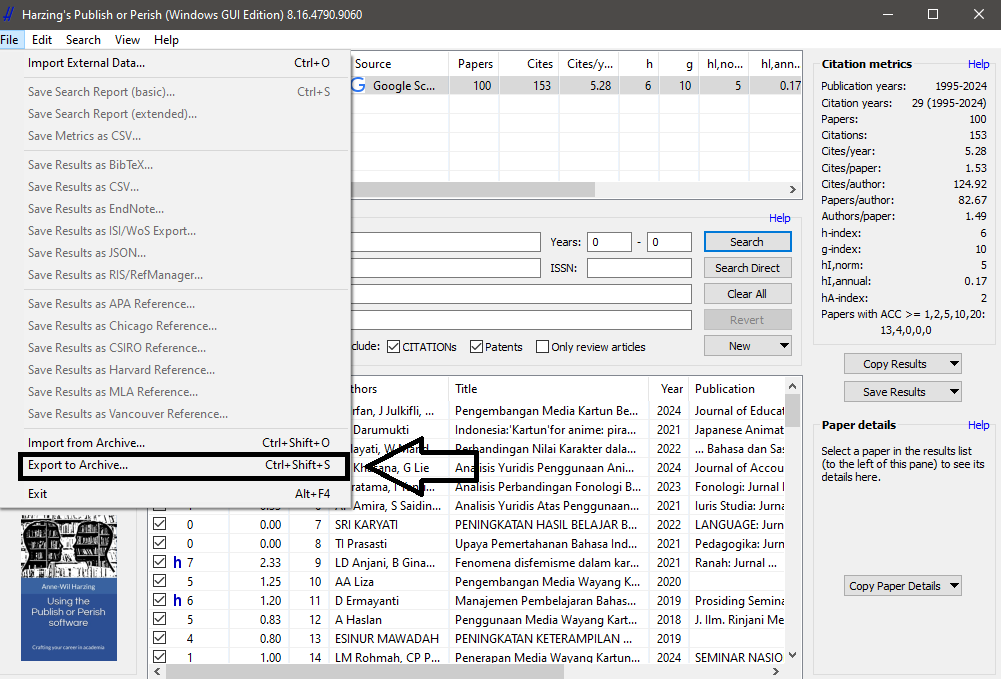Click the Clear All button
This screenshot has height=679, width=1001.
coord(748,294)
